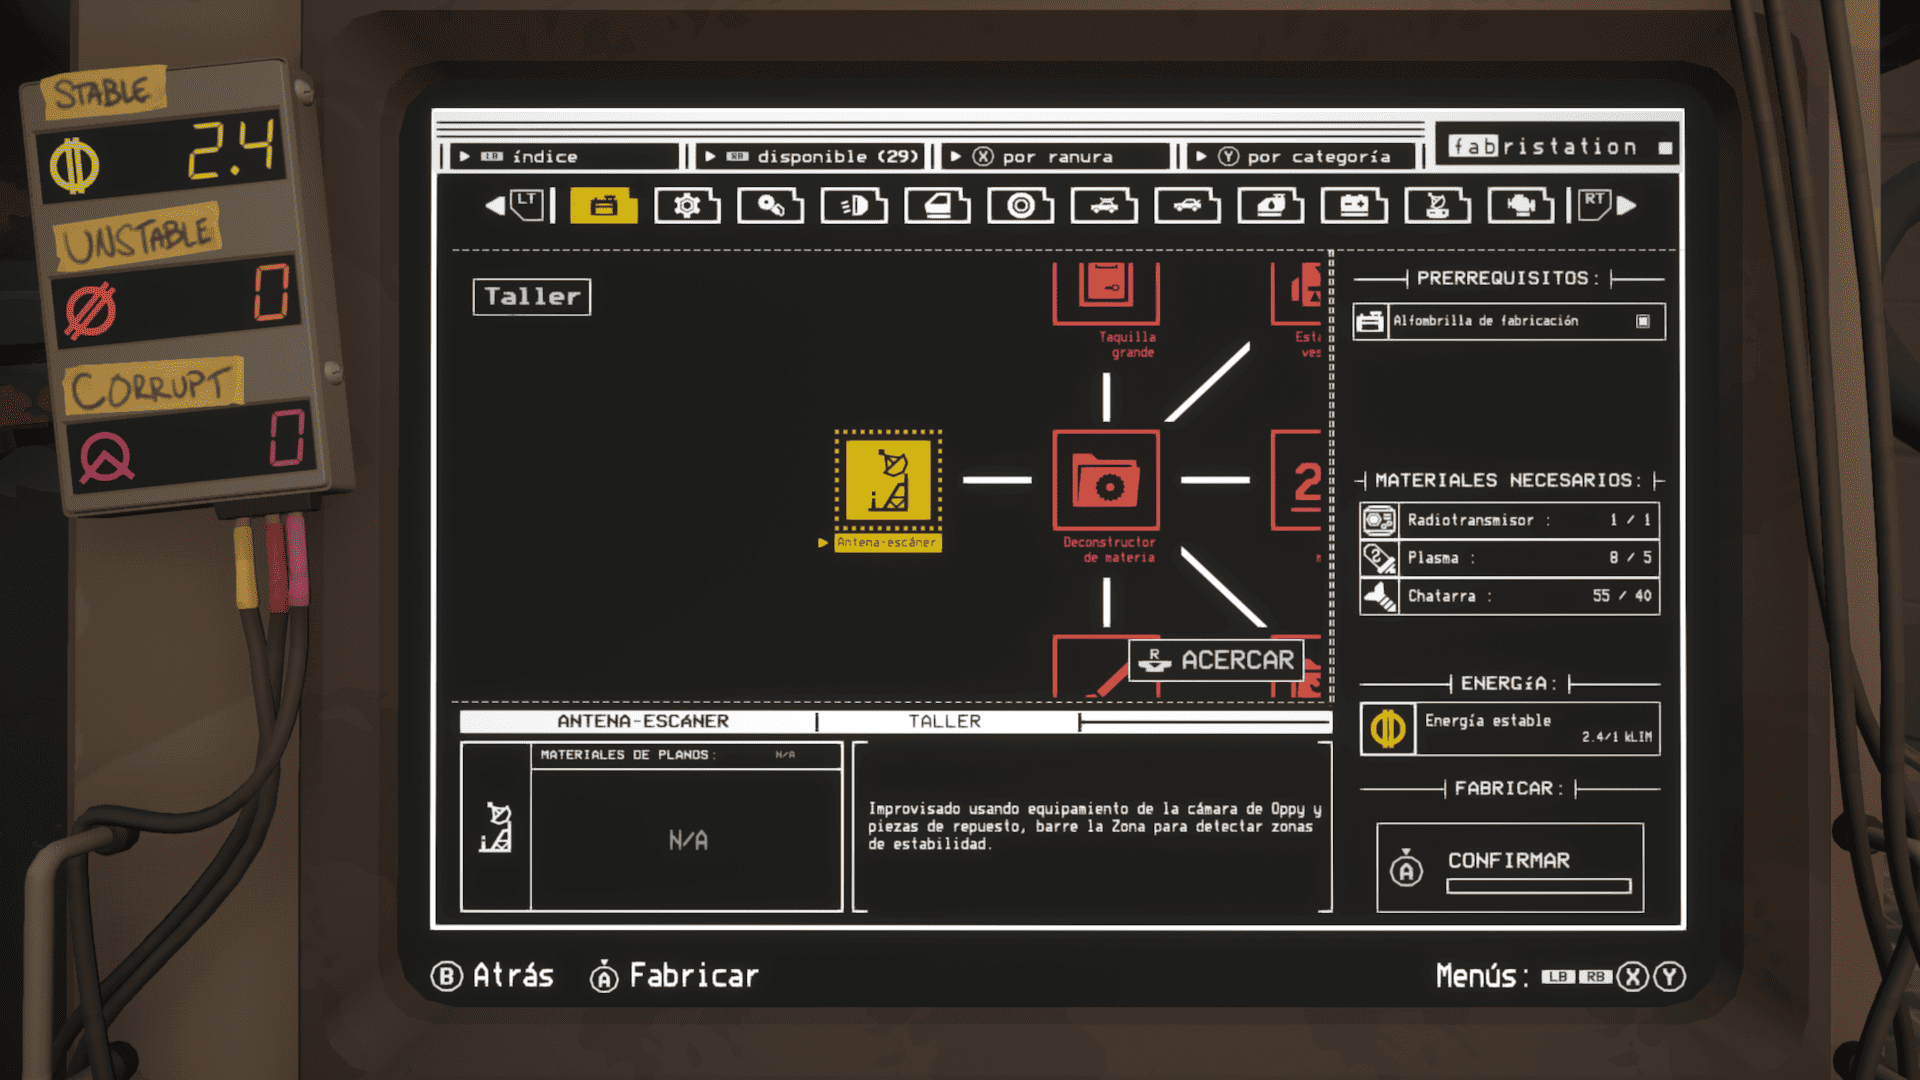The width and height of the screenshot is (1920, 1080).
Task: Open the wheel tire category folder
Action: [1020, 206]
